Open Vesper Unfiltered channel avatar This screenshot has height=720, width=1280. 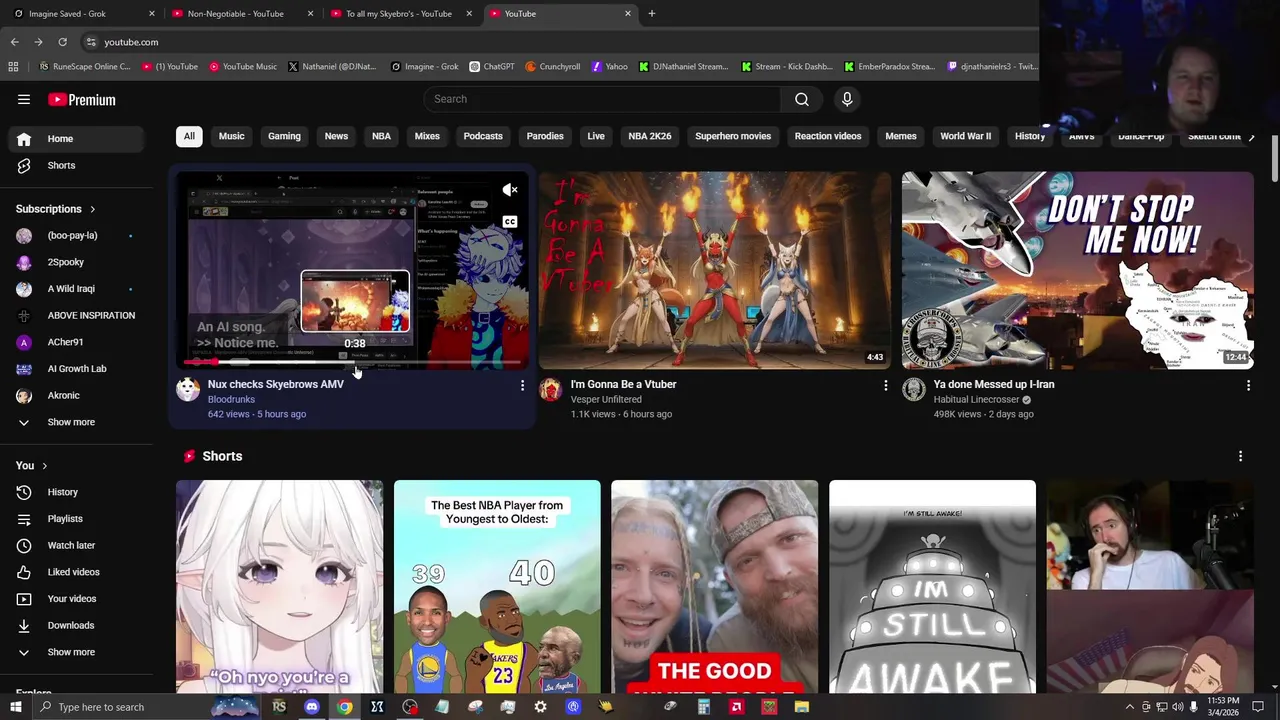click(551, 389)
